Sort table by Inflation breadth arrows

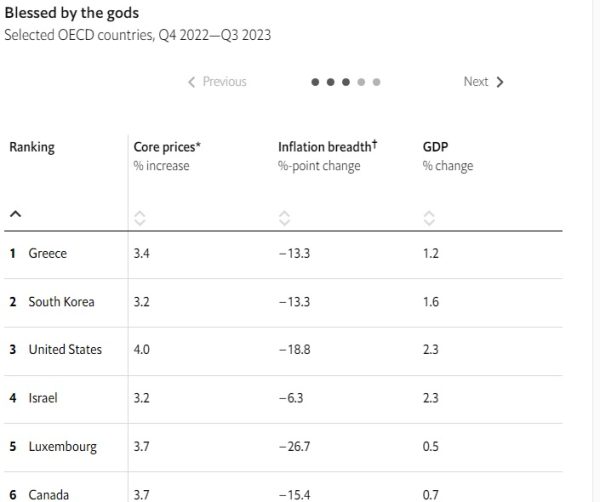pos(284,217)
